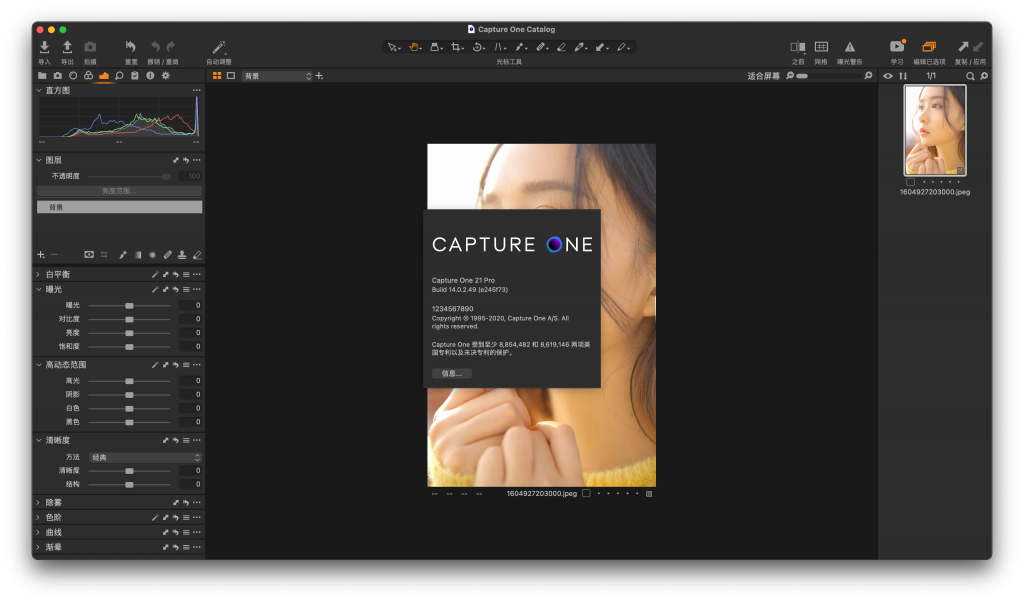Viewport: 1024px width, 602px height.
Task: Click the Capture (拍摄) camera icon
Action: (90, 47)
